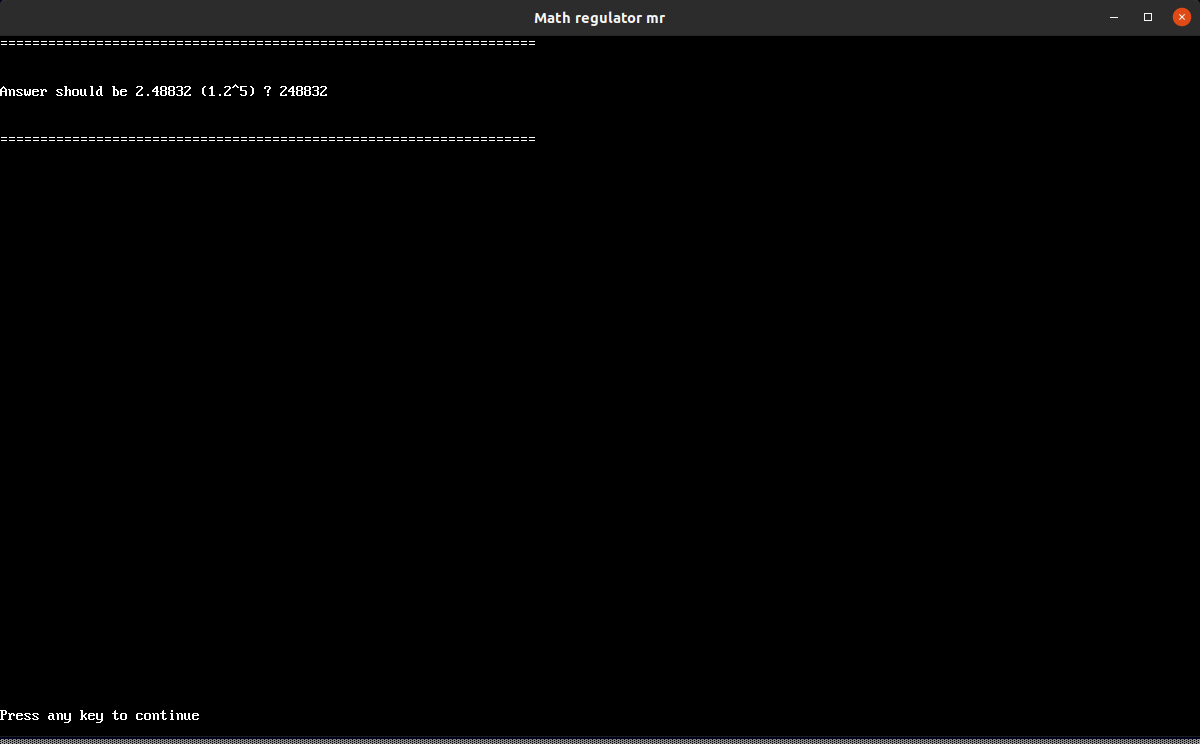Close the Math regulator mr window
This screenshot has height=744, width=1200.
coord(1181,17)
